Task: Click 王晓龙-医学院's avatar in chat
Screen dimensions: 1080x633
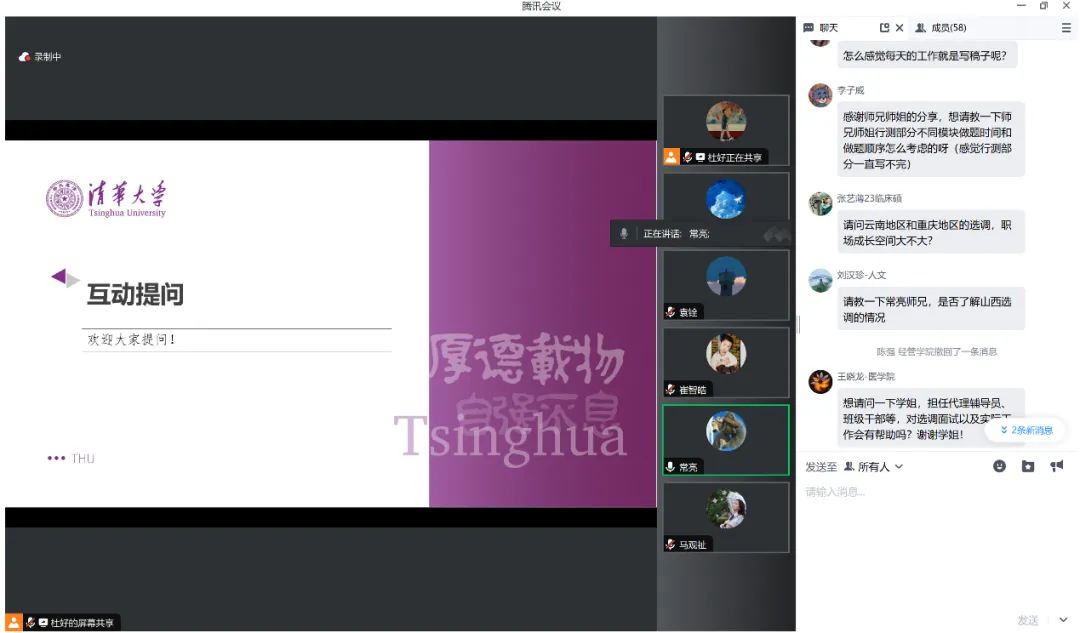Action: tap(820, 381)
